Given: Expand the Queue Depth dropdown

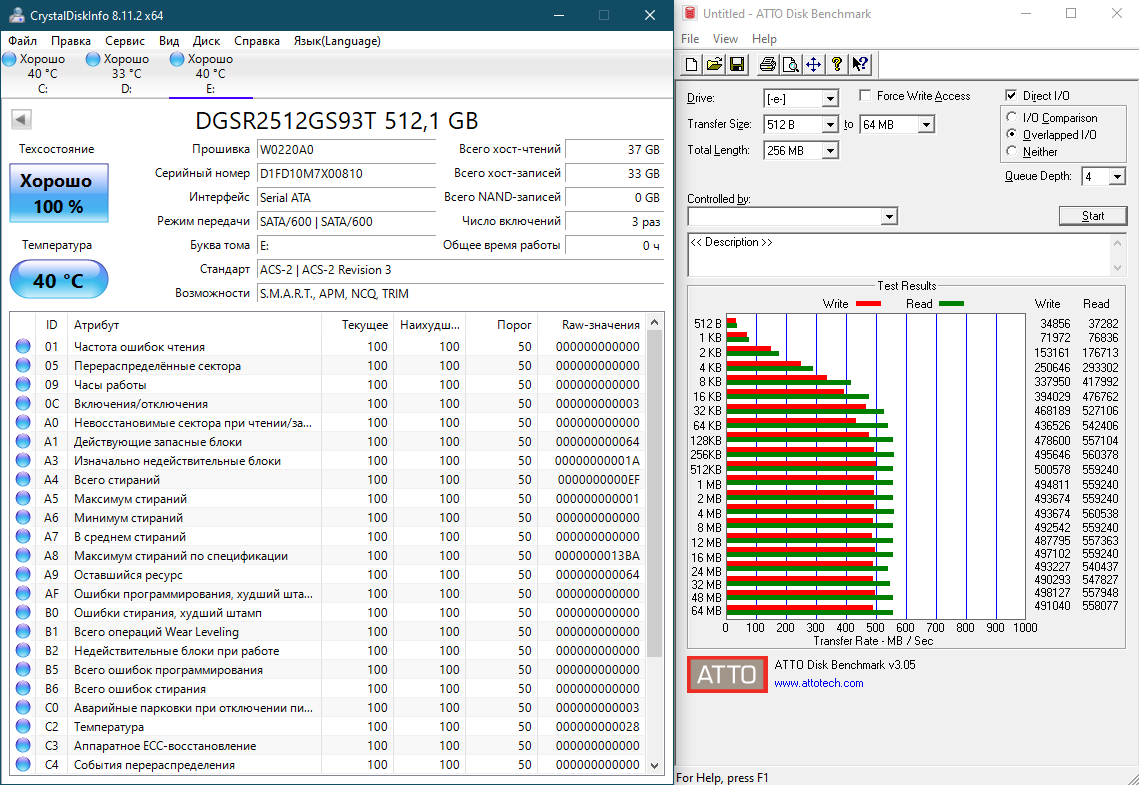Looking at the screenshot, I should click(1116, 177).
